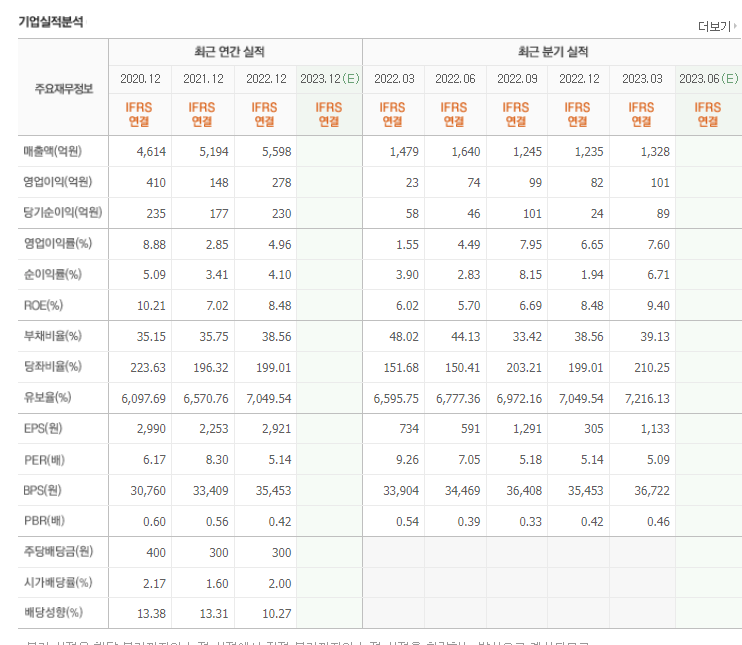Click the 최근 분기 실적 header
Screen dimensions: 742x645
[x=553, y=52]
